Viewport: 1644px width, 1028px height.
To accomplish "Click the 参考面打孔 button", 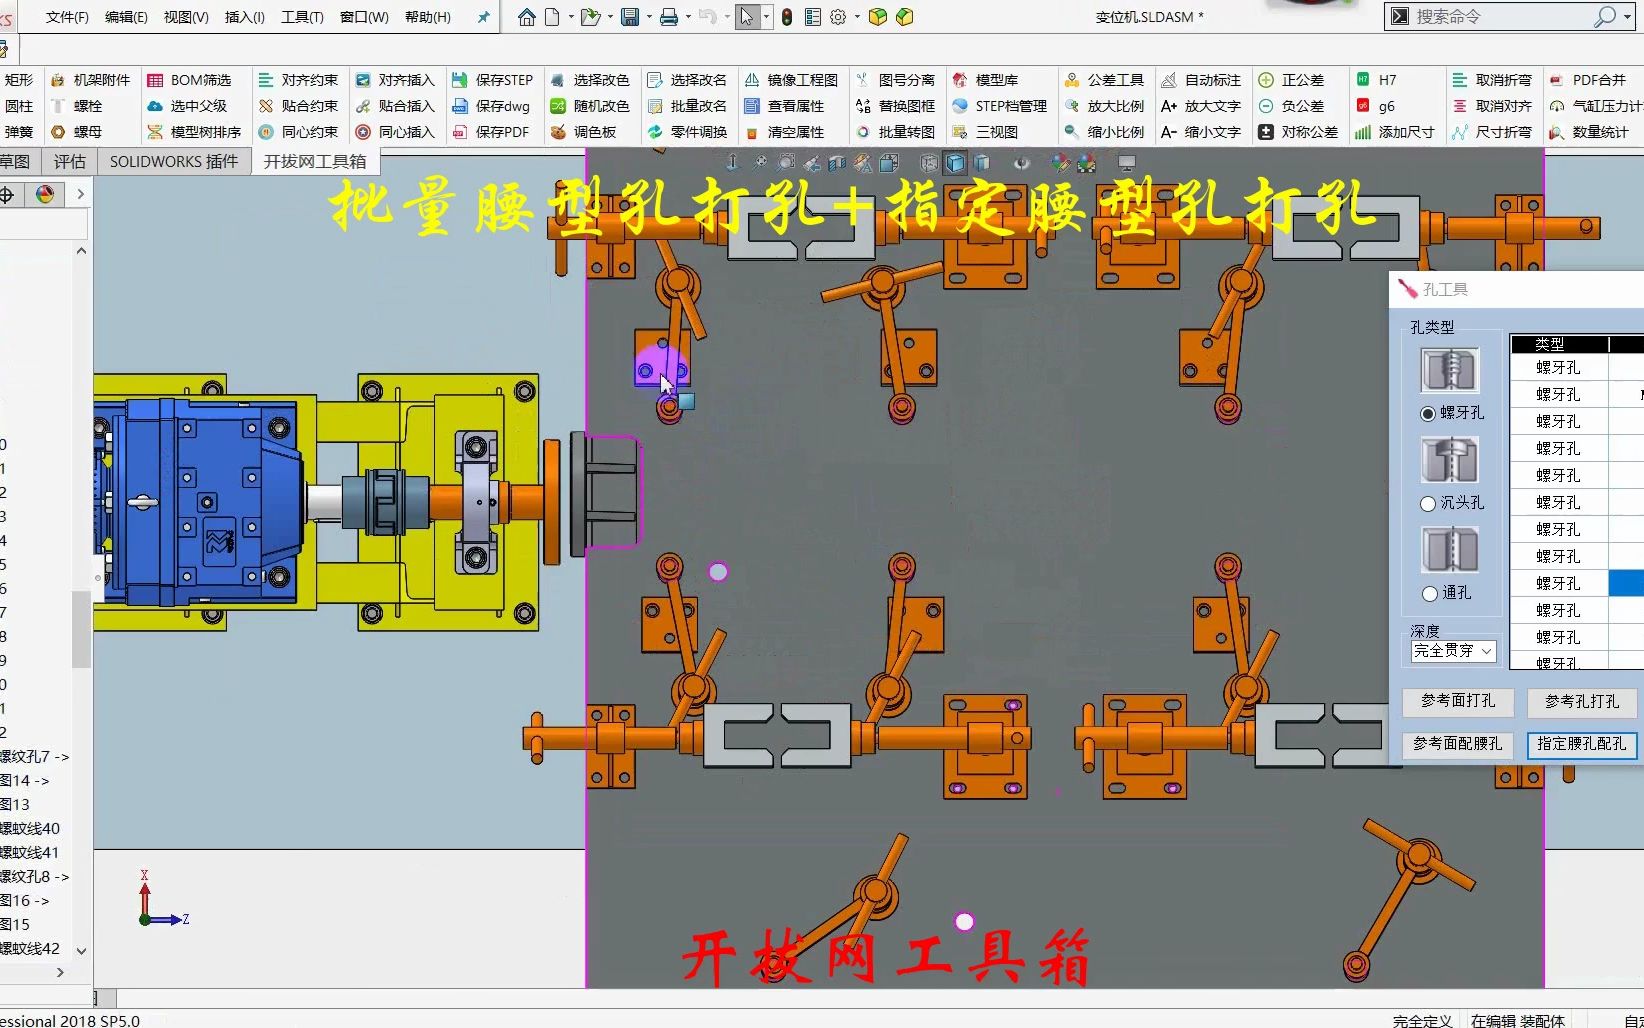I will [1458, 702].
